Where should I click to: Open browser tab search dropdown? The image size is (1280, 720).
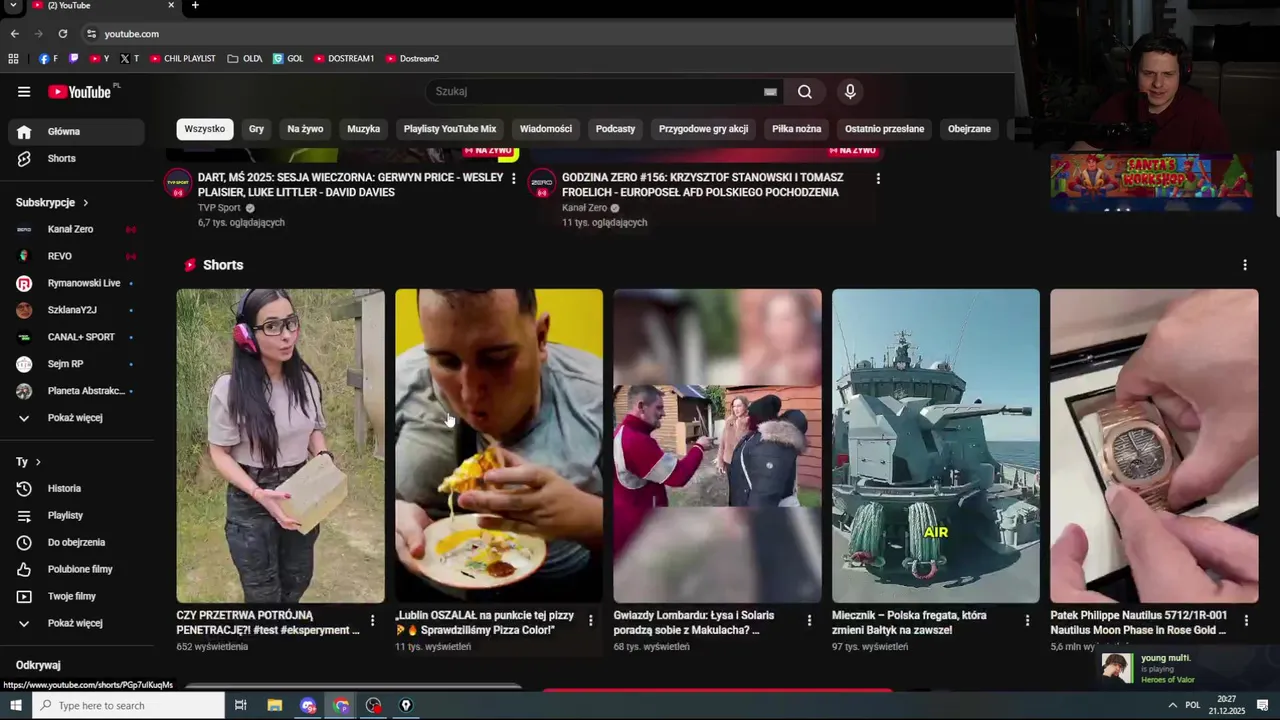[x=13, y=6]
